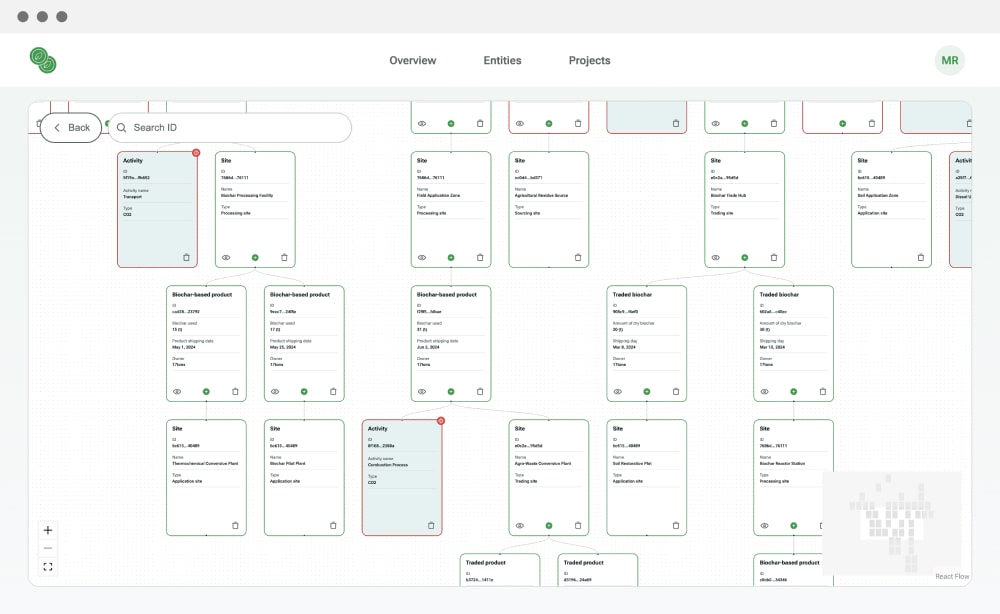Click the green leaf logo

click(x=43, y=60)
